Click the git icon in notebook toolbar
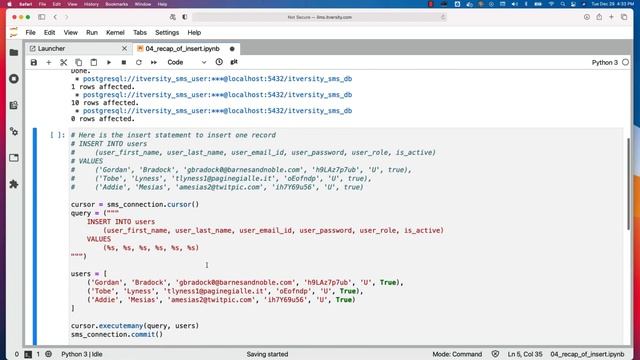The height and width of the screenshot is (360, 640). pos(234,62)
